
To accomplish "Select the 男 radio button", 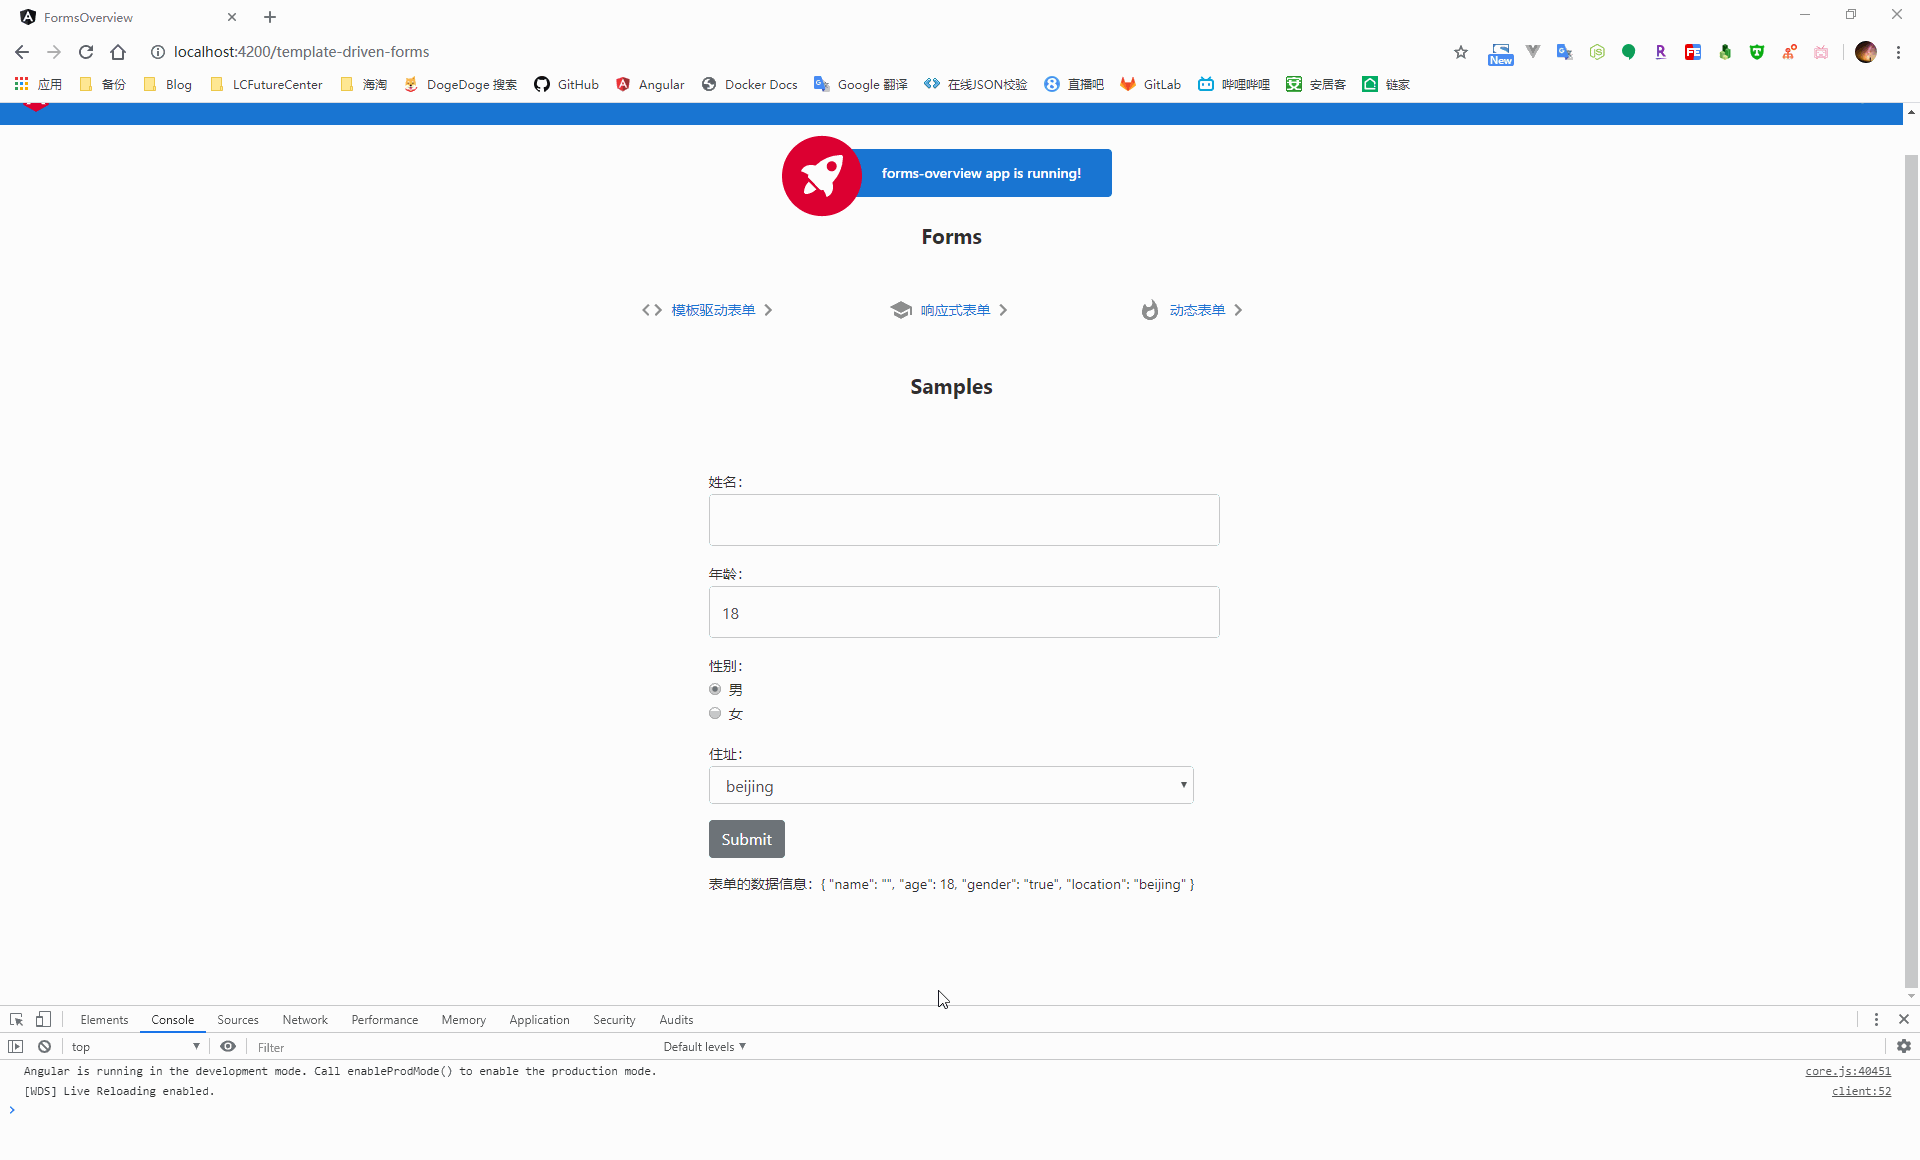I will [715, 689].
